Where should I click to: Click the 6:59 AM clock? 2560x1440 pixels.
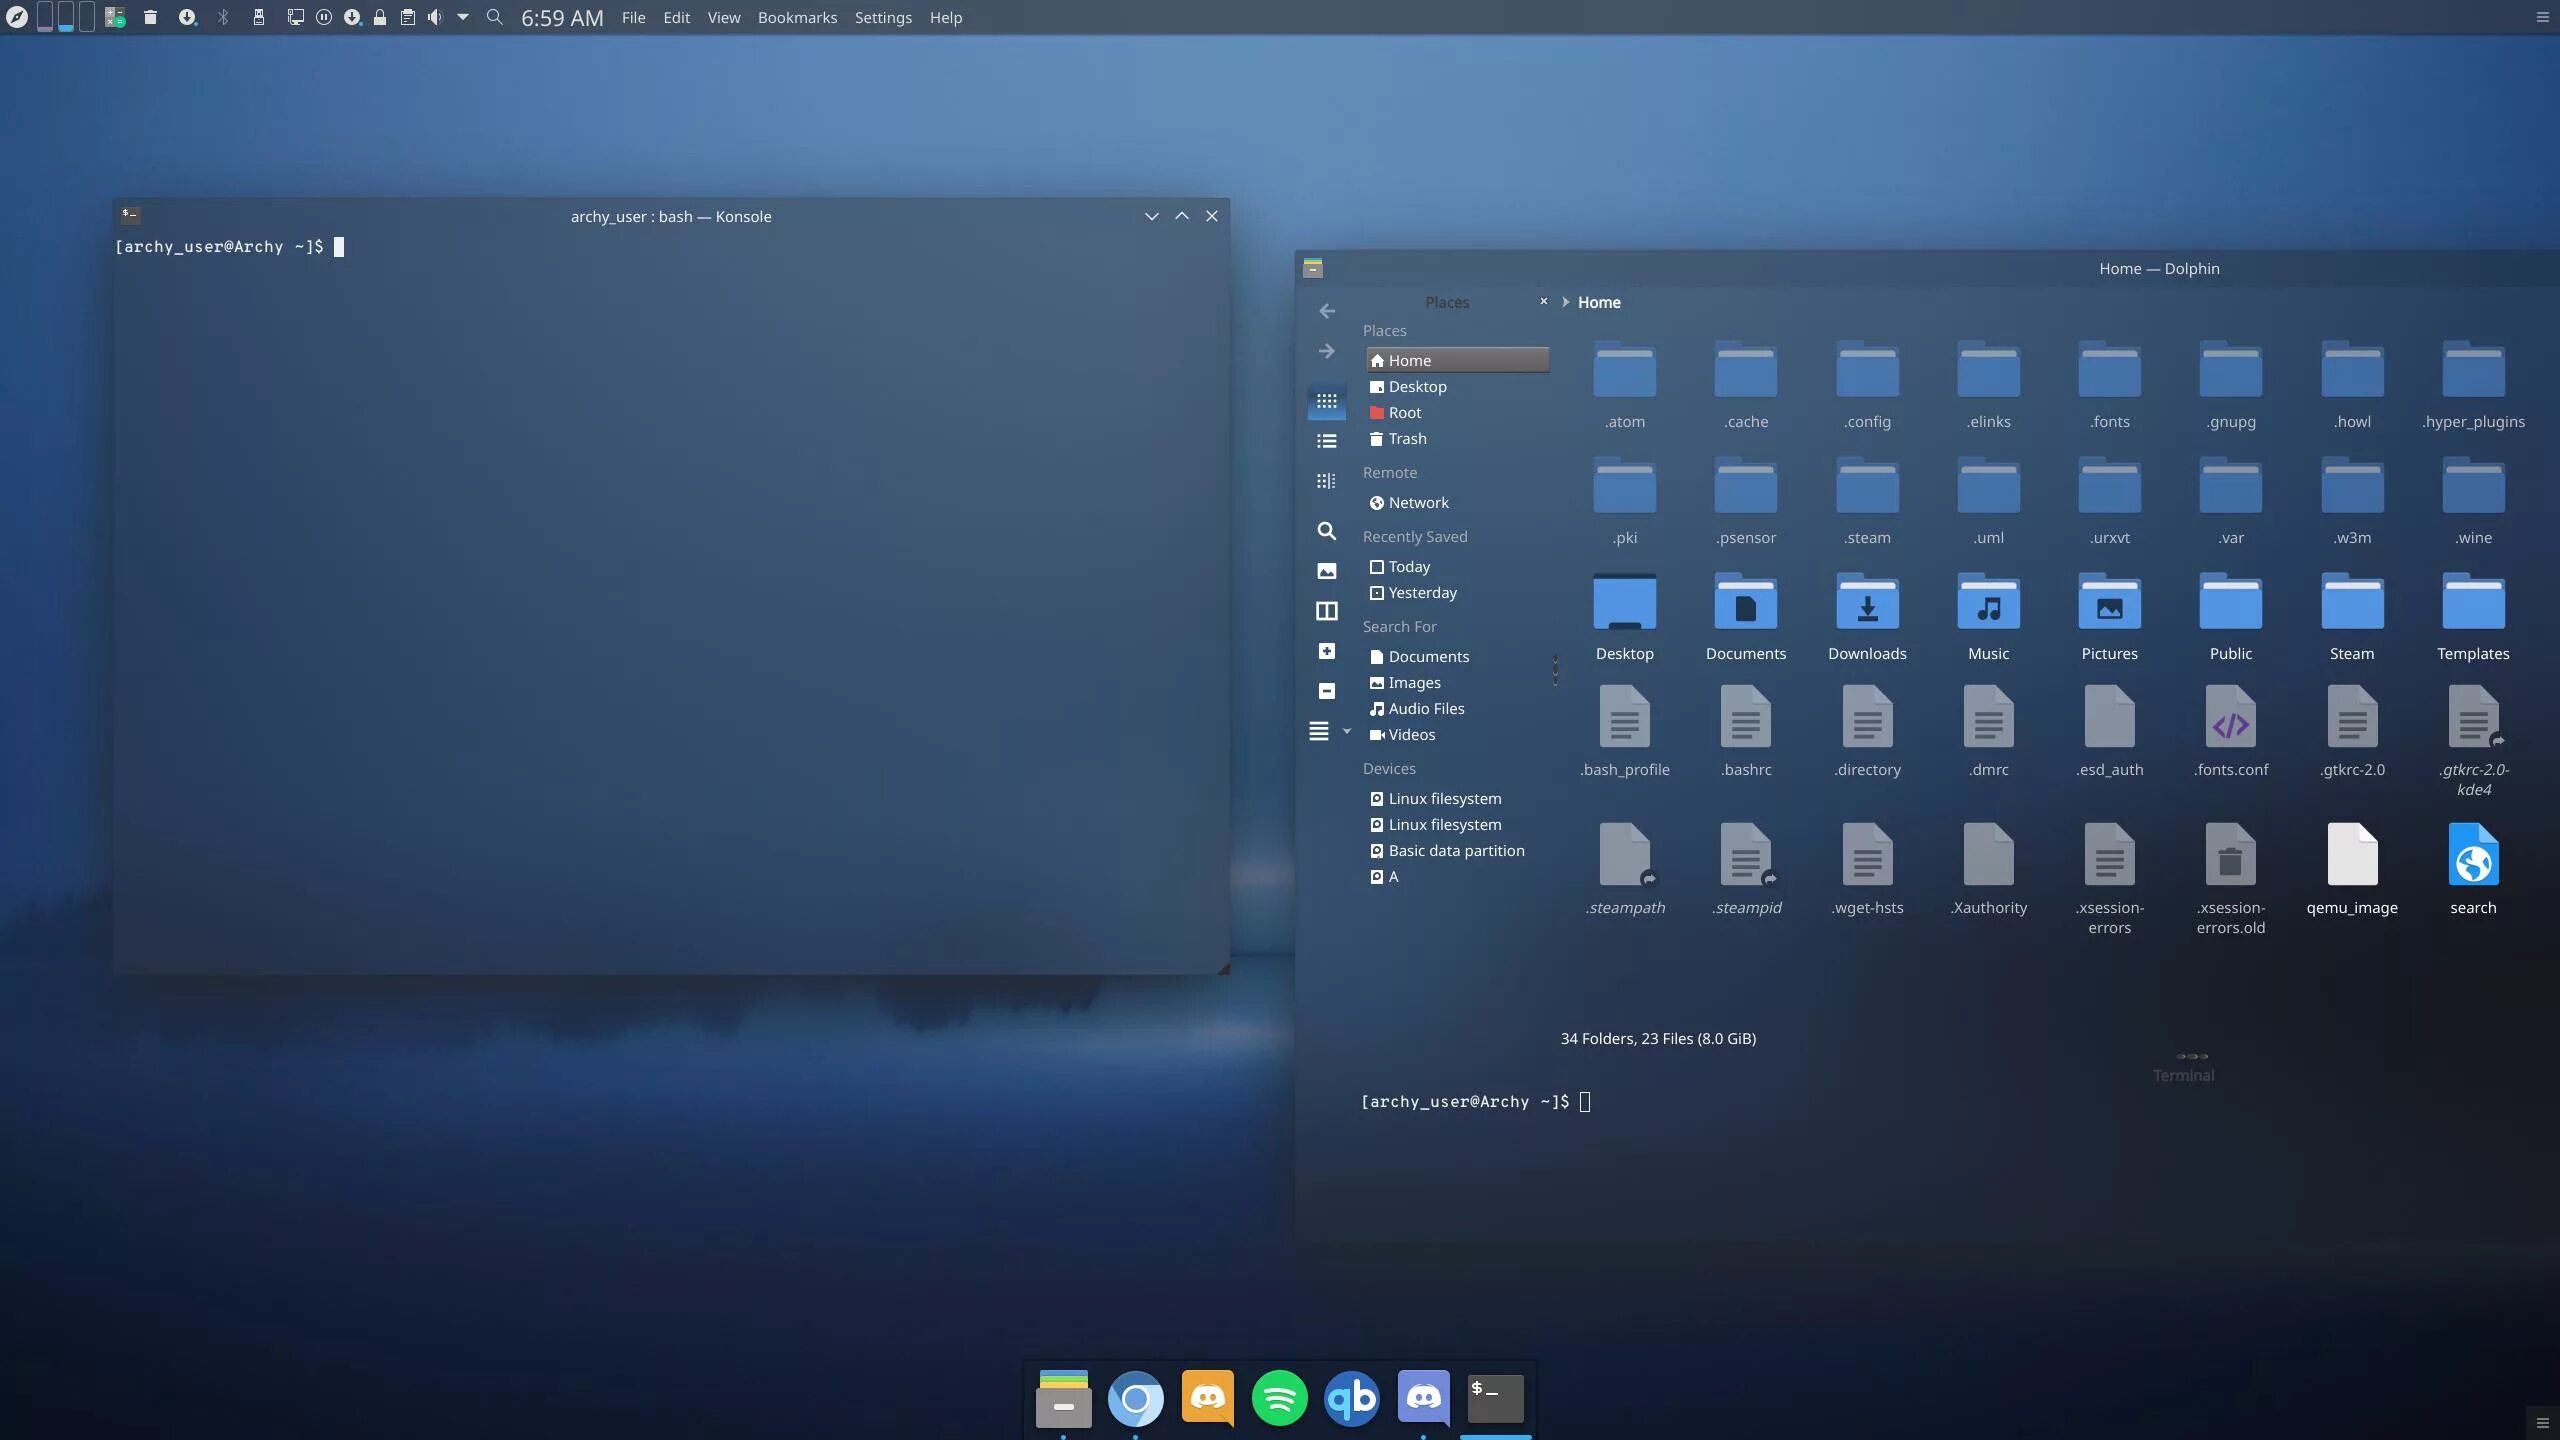(x=562, y=17)
